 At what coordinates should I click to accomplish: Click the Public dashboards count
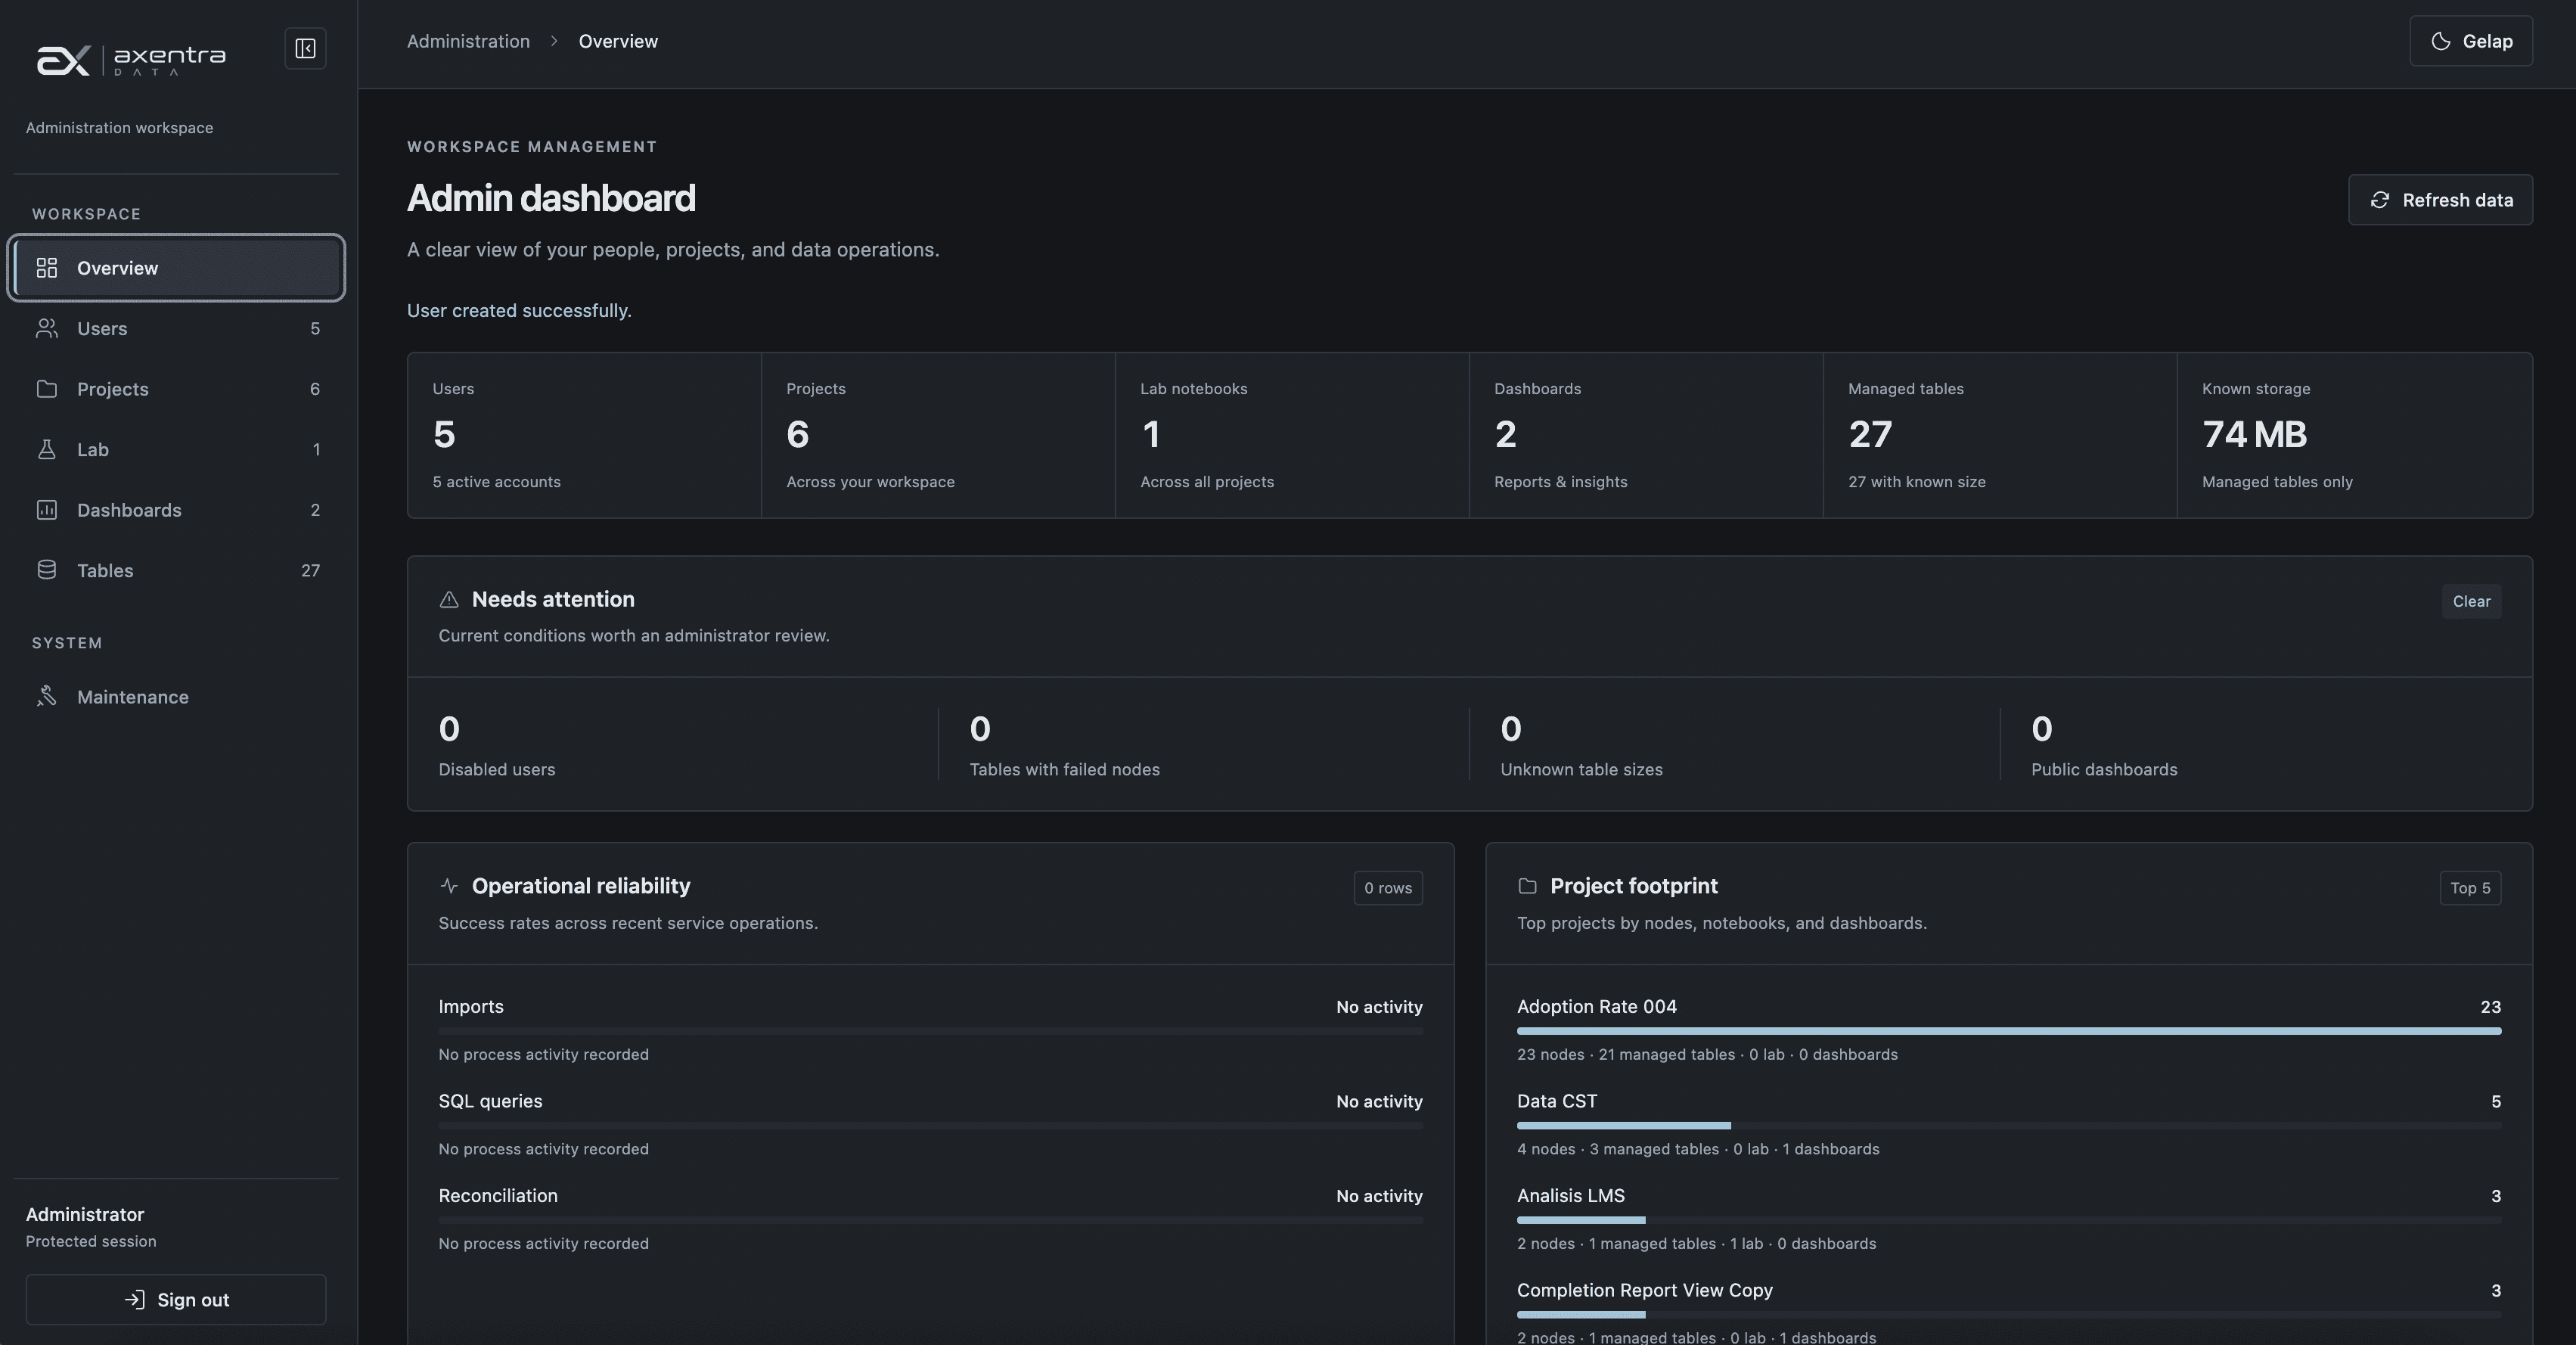(x=2042, y=729)
